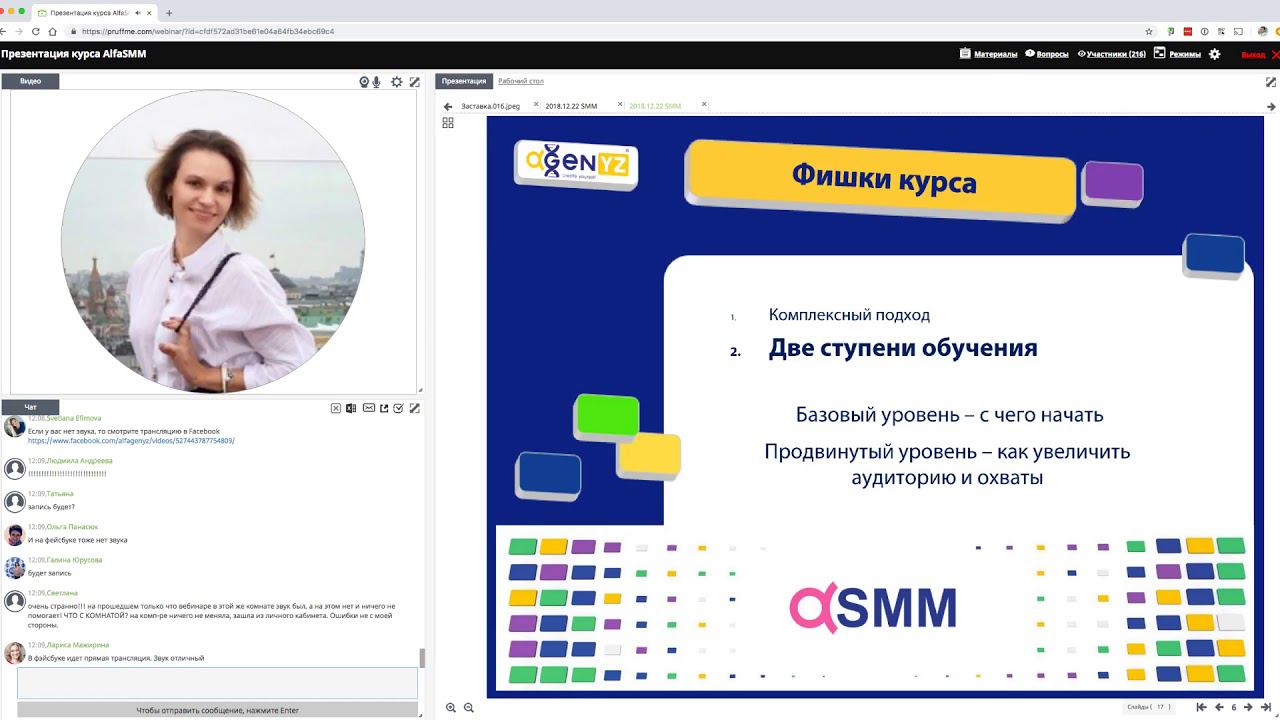Click the Видео panel header
1280x720 pixels.
tap(30, 81)
